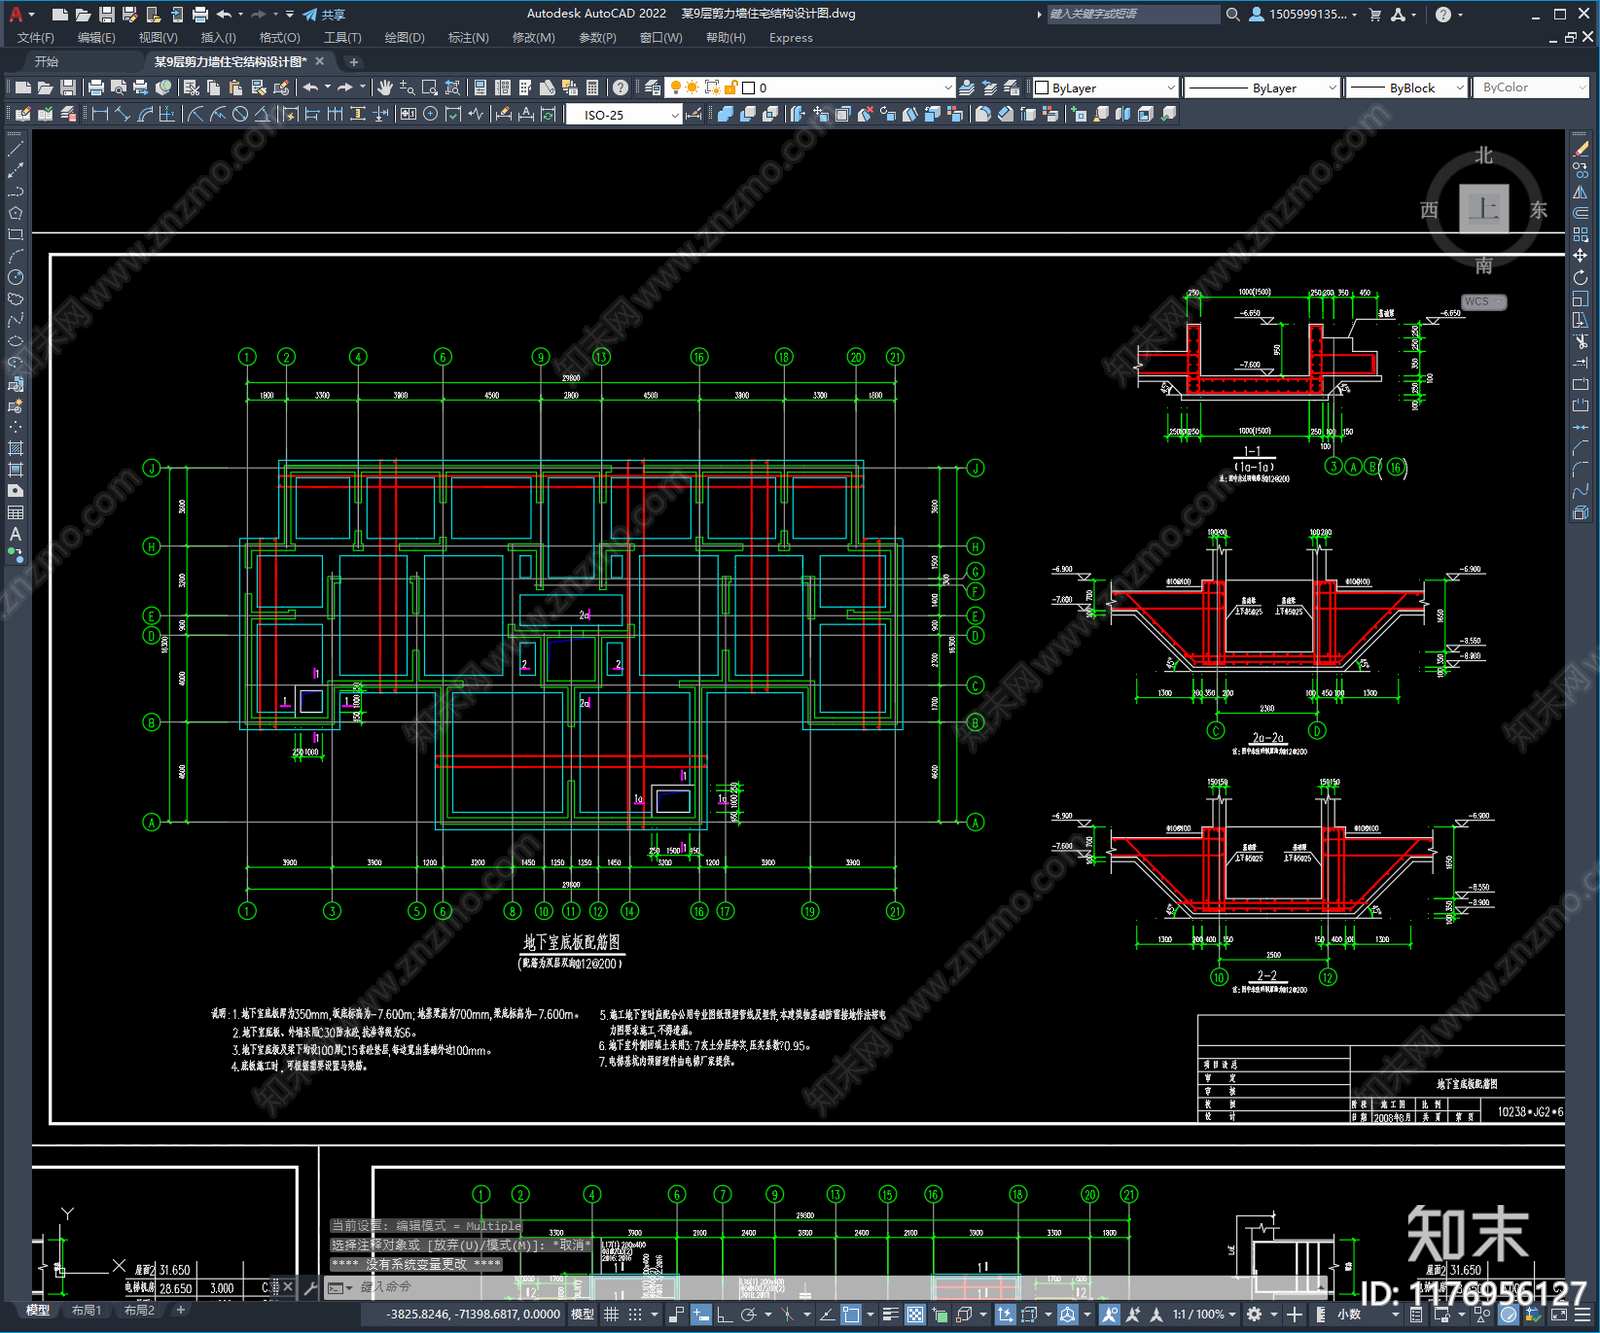Image resolution: width=1600 pixels, height=1333 pixels.
Task: Open the 文件(F) menu
Action: (x=36, y=38)
